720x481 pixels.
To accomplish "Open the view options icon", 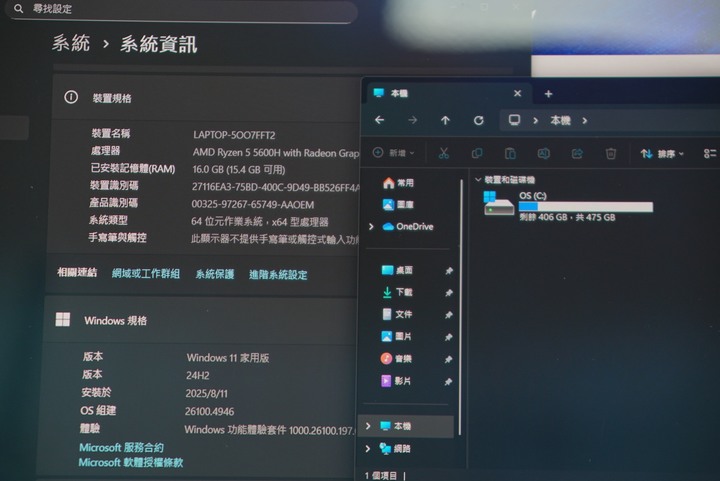I will (x=709, y=154).
